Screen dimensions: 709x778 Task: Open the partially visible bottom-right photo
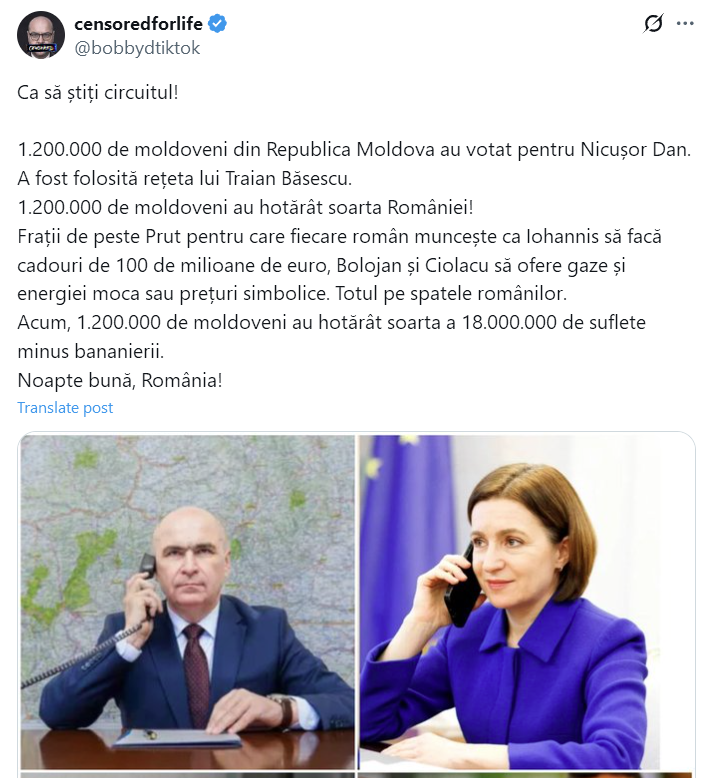[x=526, y=774]
